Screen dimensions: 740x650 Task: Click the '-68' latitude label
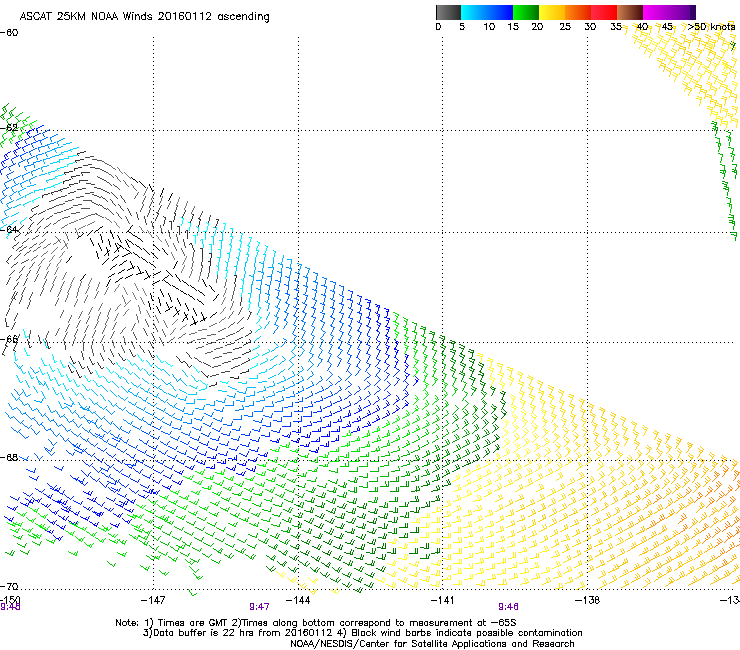click(x=9, y=458)
